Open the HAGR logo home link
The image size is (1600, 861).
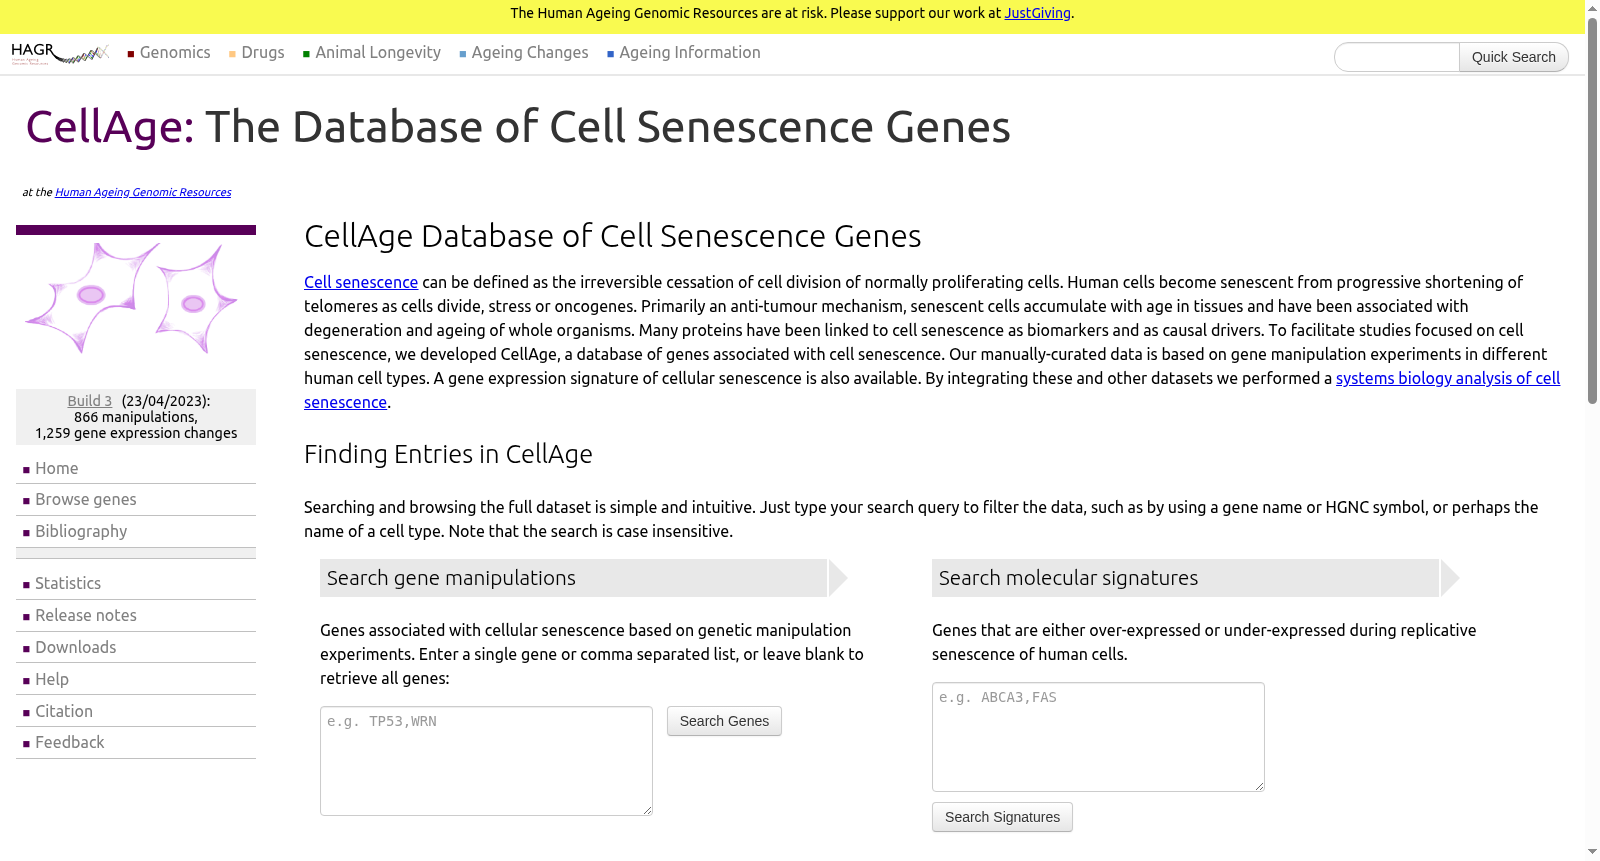(x=60, y=53)
